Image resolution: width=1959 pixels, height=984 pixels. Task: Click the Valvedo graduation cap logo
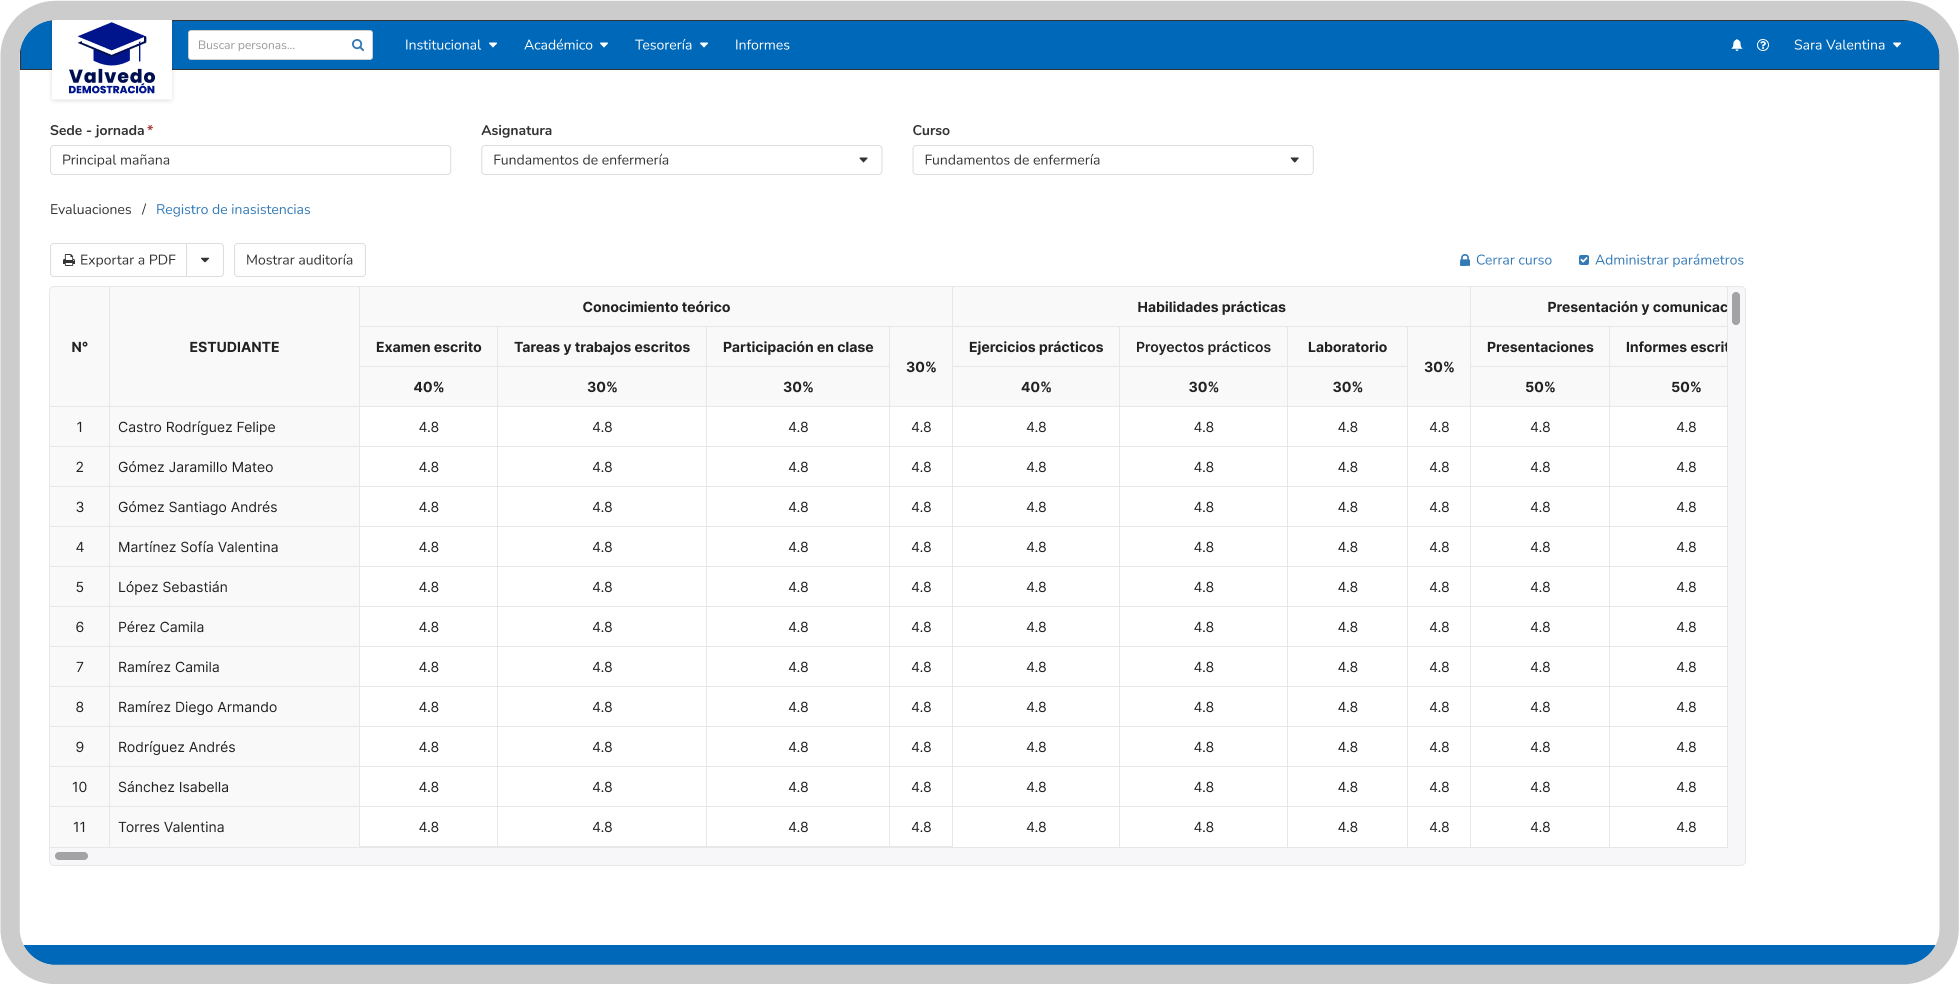click(111, 45)
